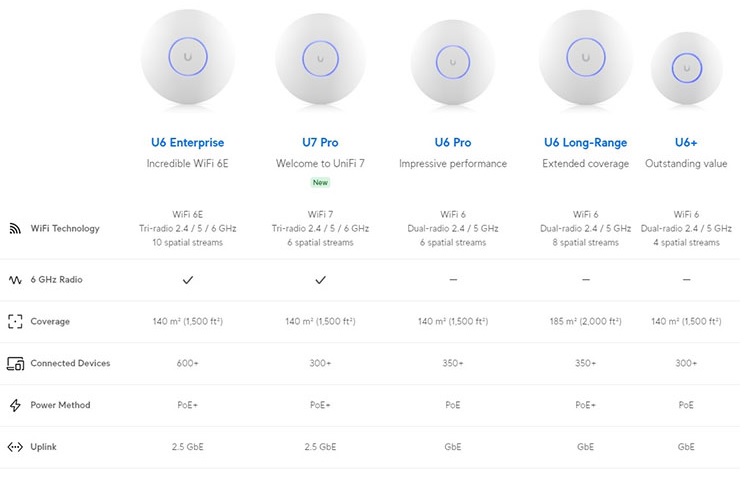Screen dimensions: 745x490
Task: Click the Connected Devices icon
Action: (x=15, y=364)
